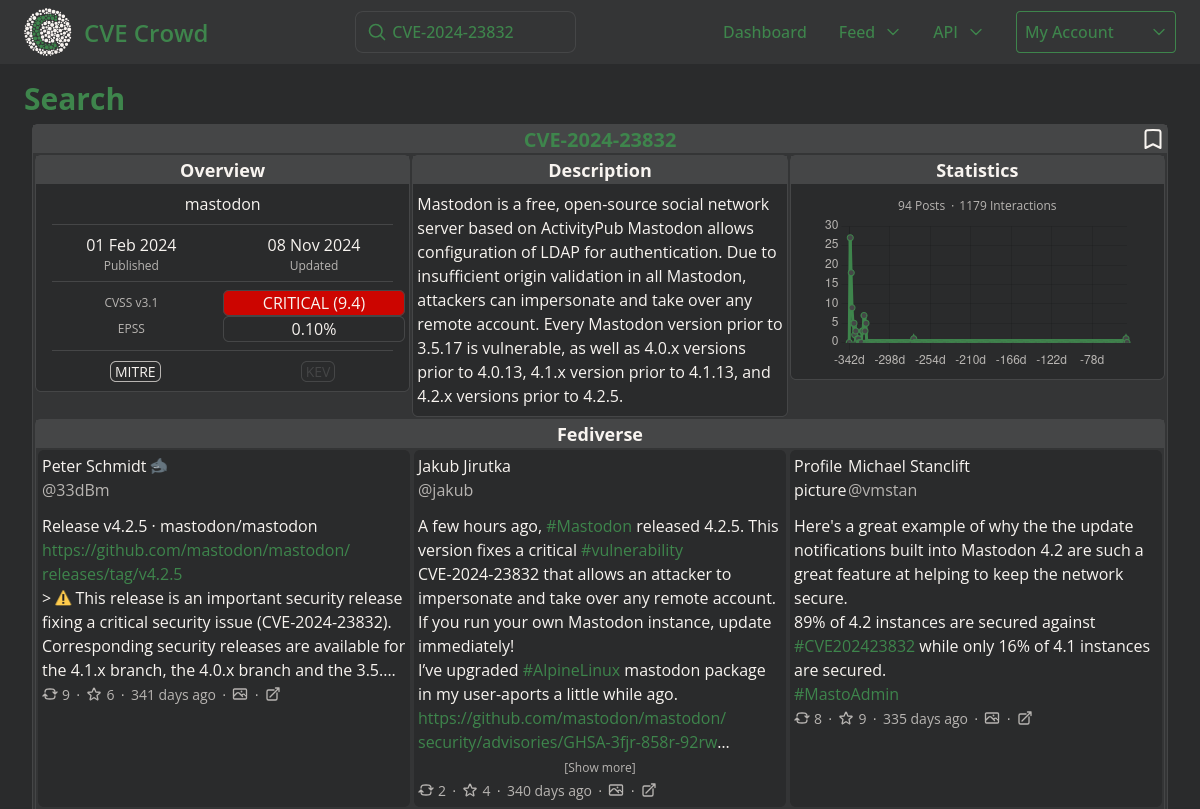Go to the Dashboard page
The height and width of the screenshot is (809, 1200).
765,32
